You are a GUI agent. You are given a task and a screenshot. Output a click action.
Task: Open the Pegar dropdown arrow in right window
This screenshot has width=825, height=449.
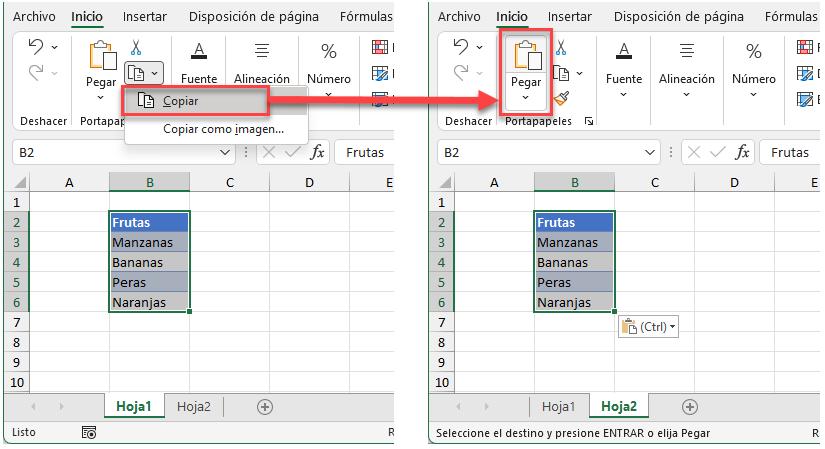coord(526,97)
